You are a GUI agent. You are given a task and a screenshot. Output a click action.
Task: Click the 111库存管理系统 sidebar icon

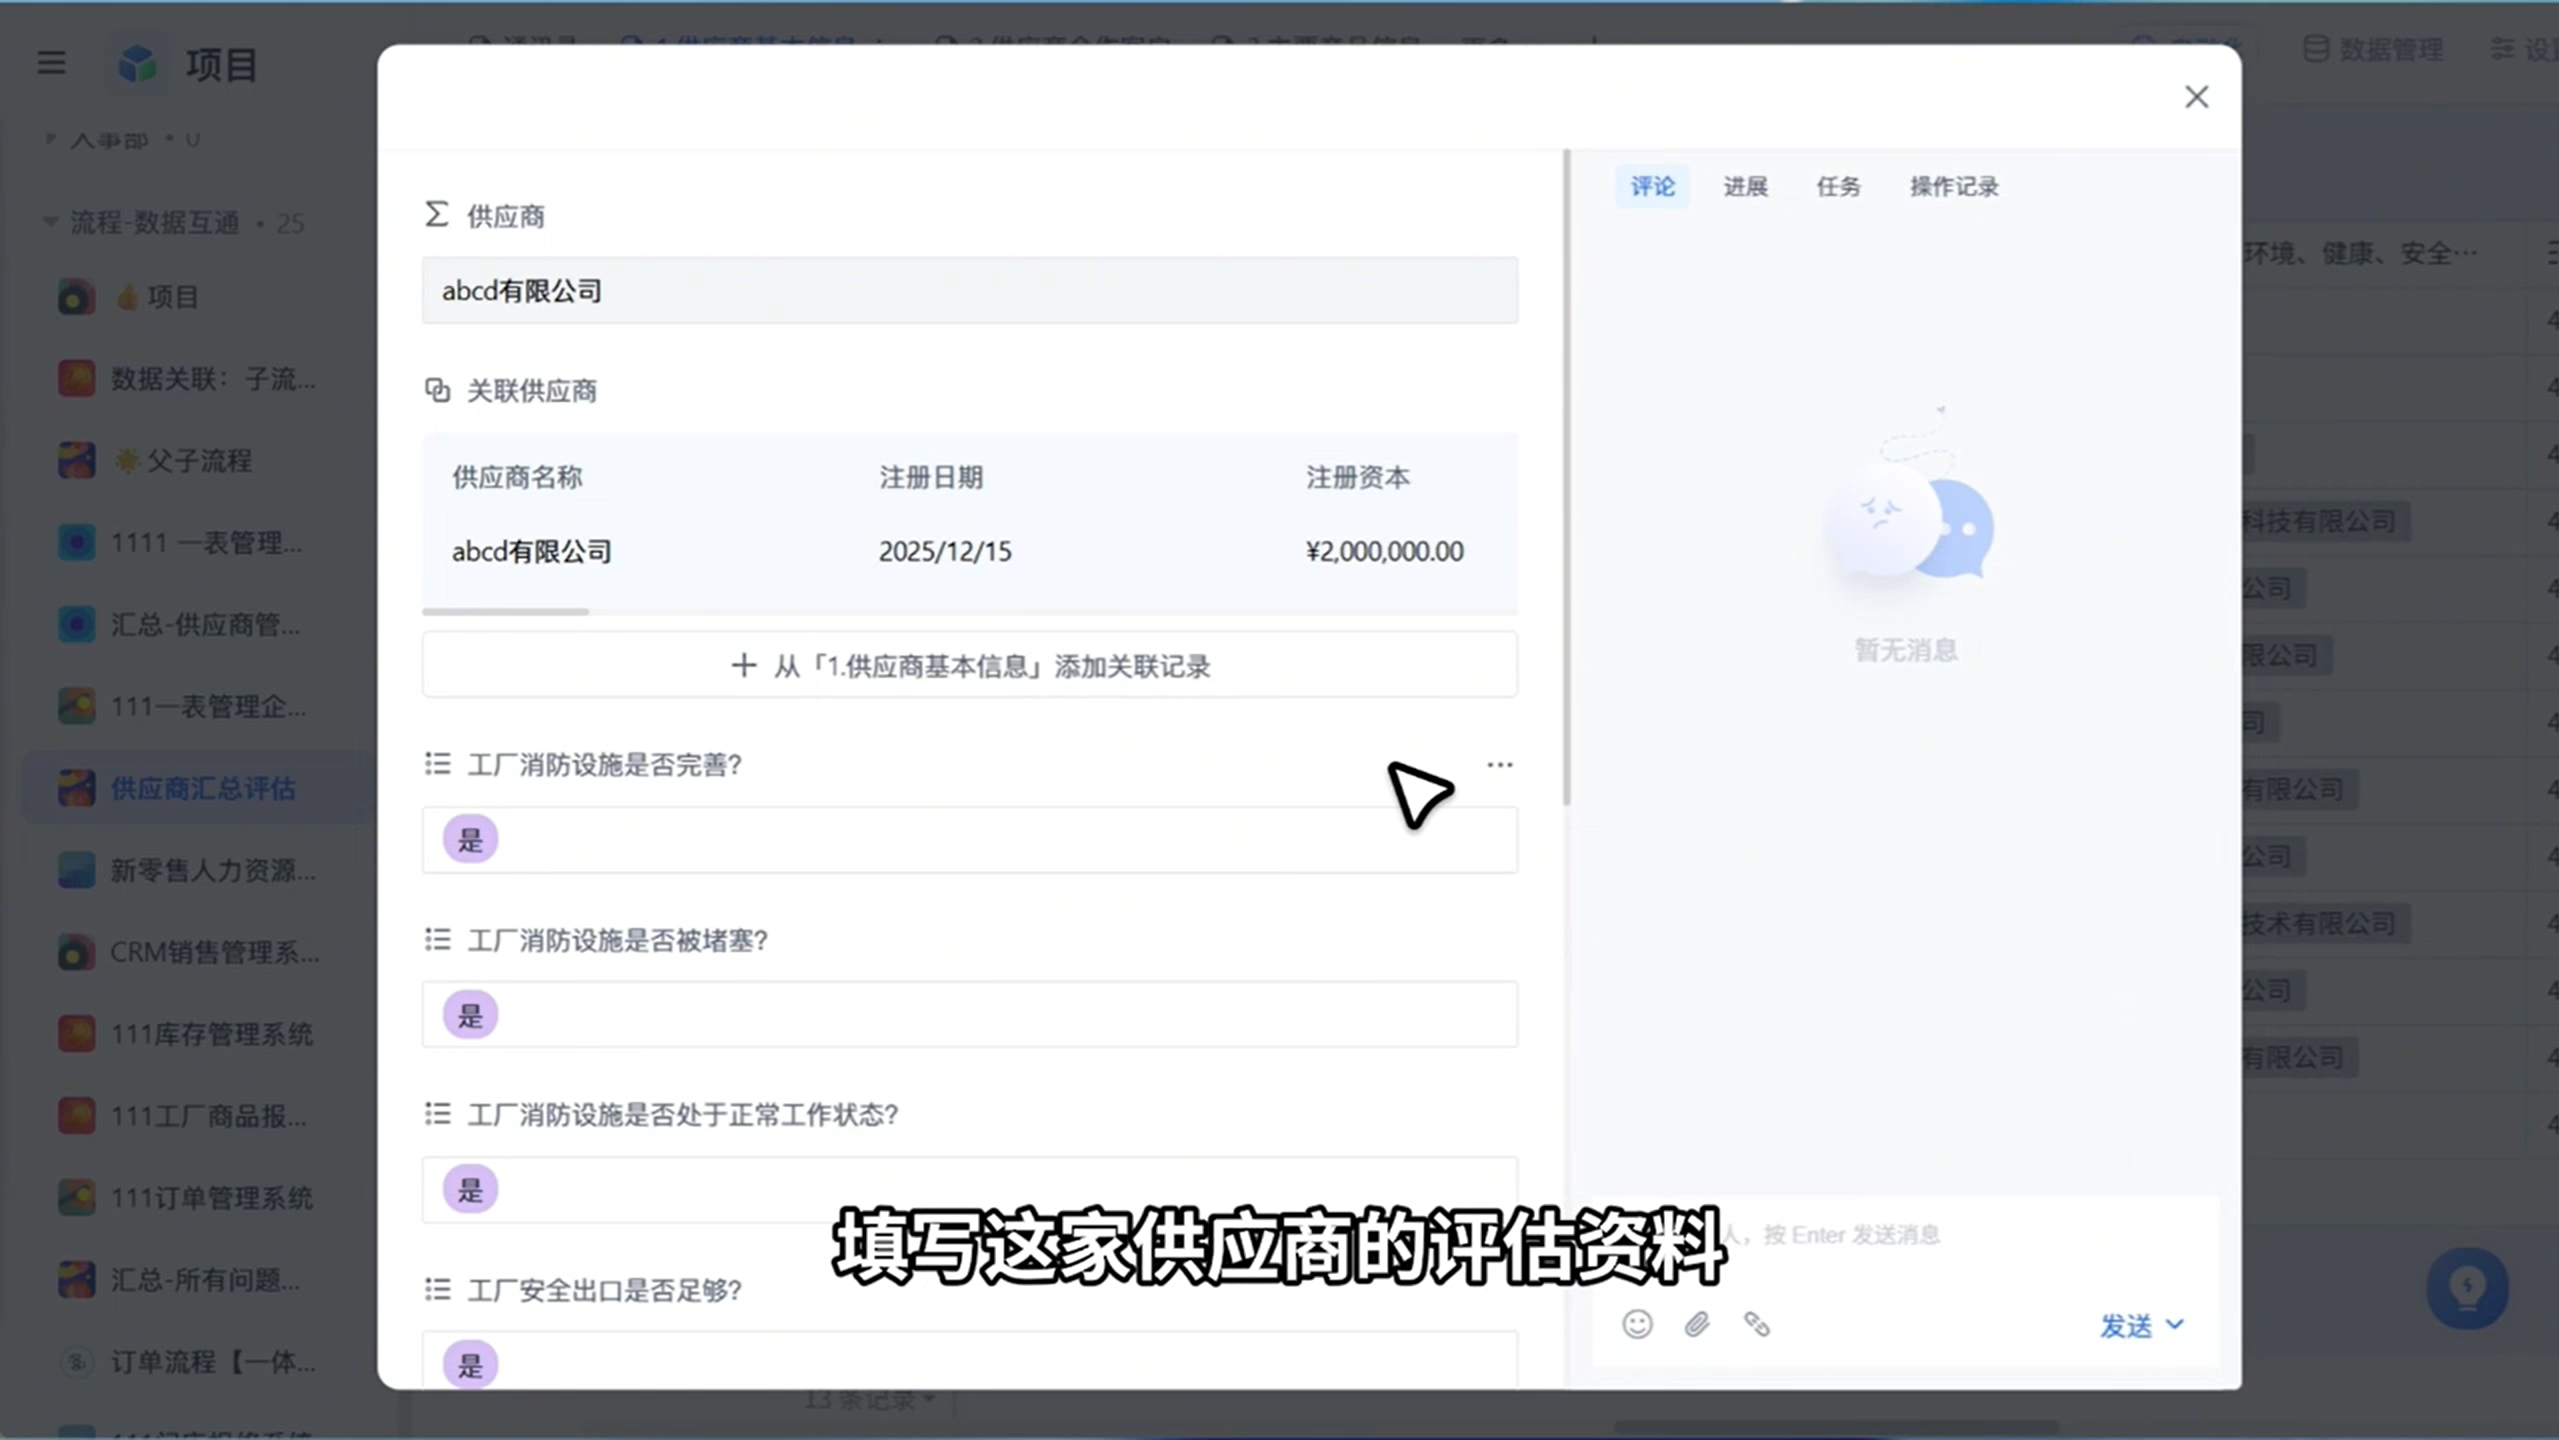tap(76, 1034)
